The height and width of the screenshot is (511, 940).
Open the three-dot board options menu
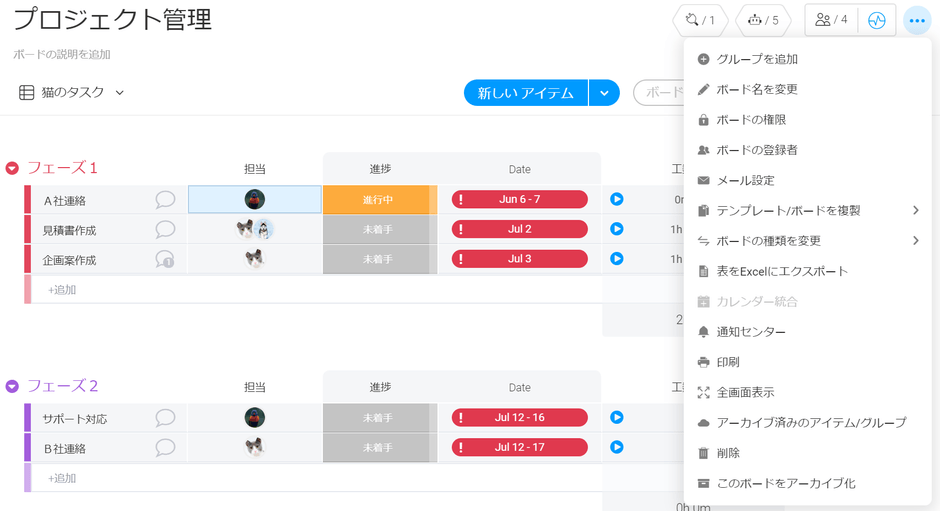[917, 20]
